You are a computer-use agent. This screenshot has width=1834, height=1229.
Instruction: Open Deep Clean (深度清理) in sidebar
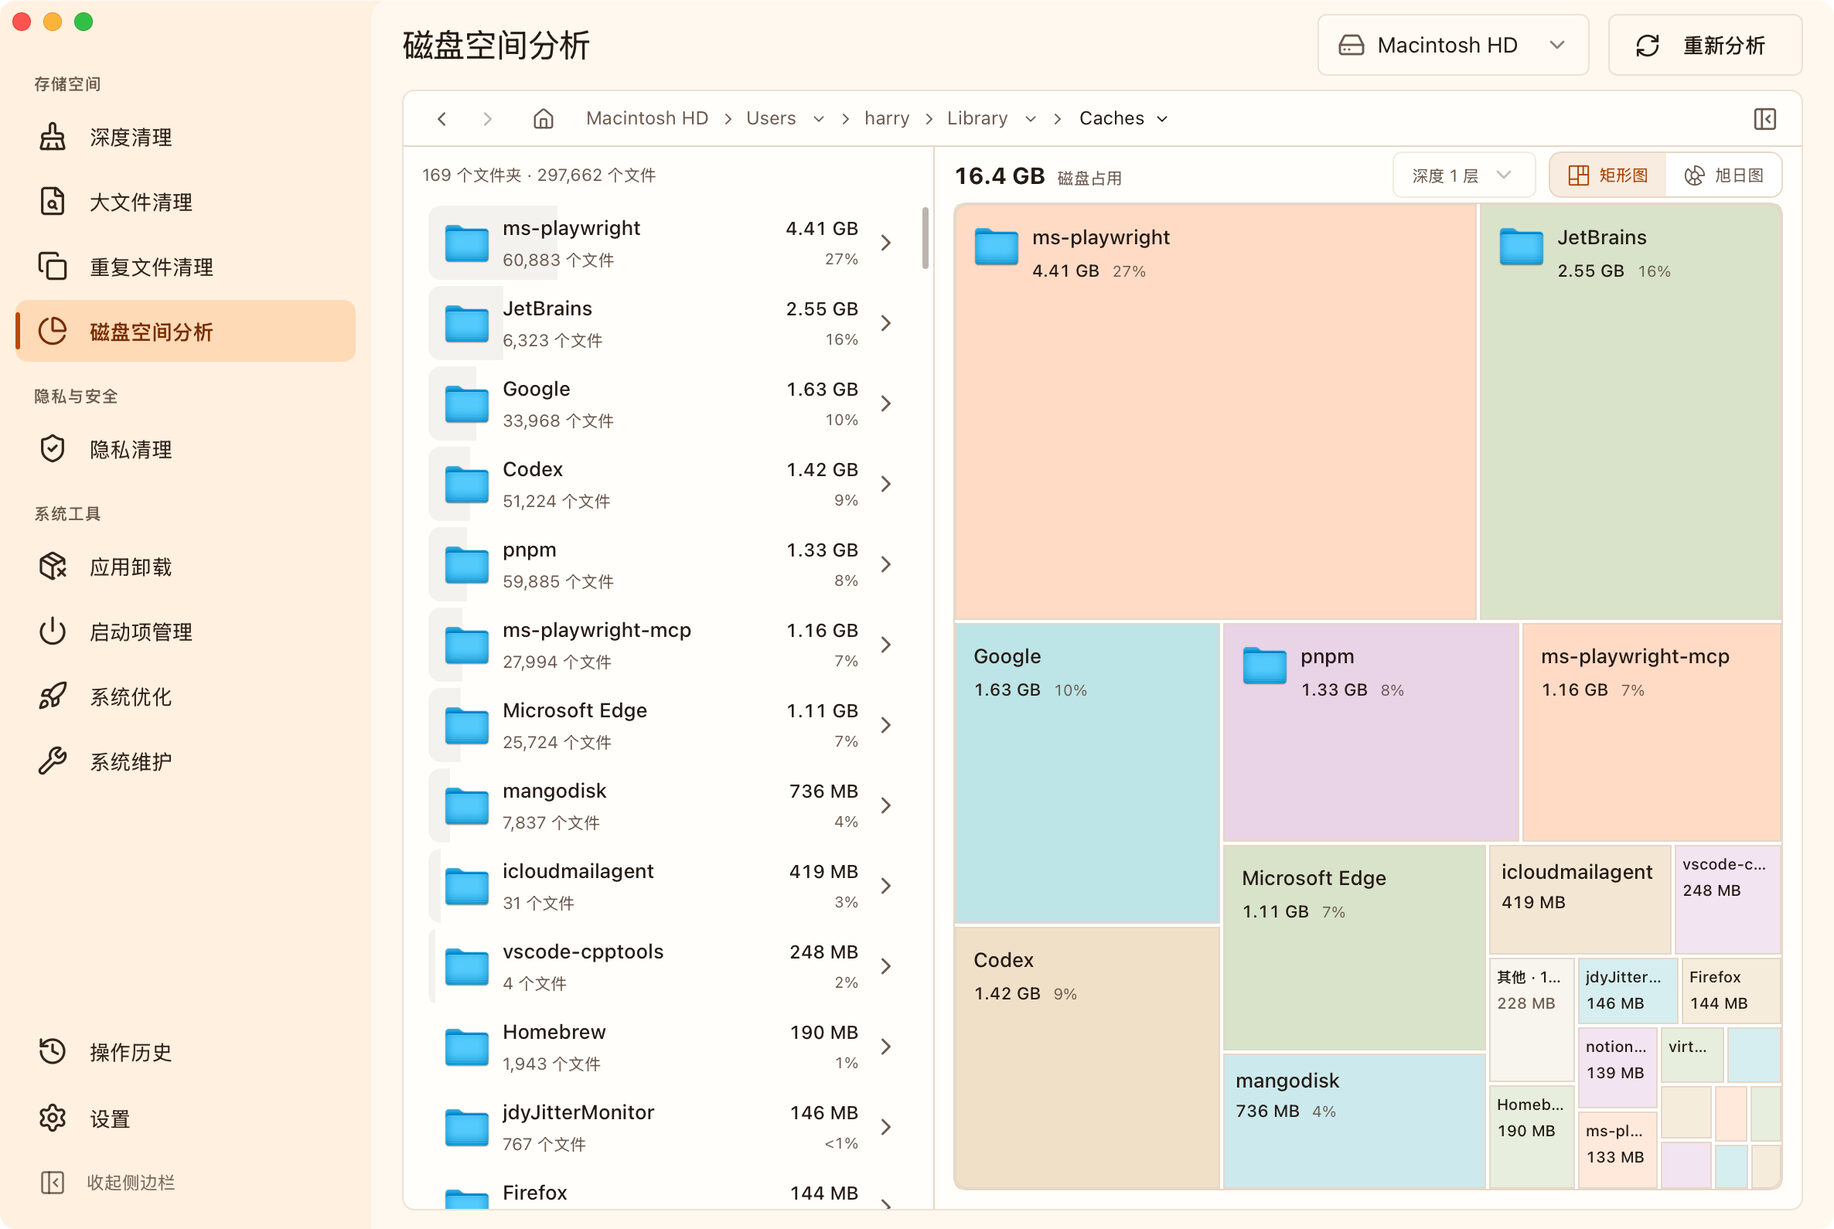tap(185, 137)
